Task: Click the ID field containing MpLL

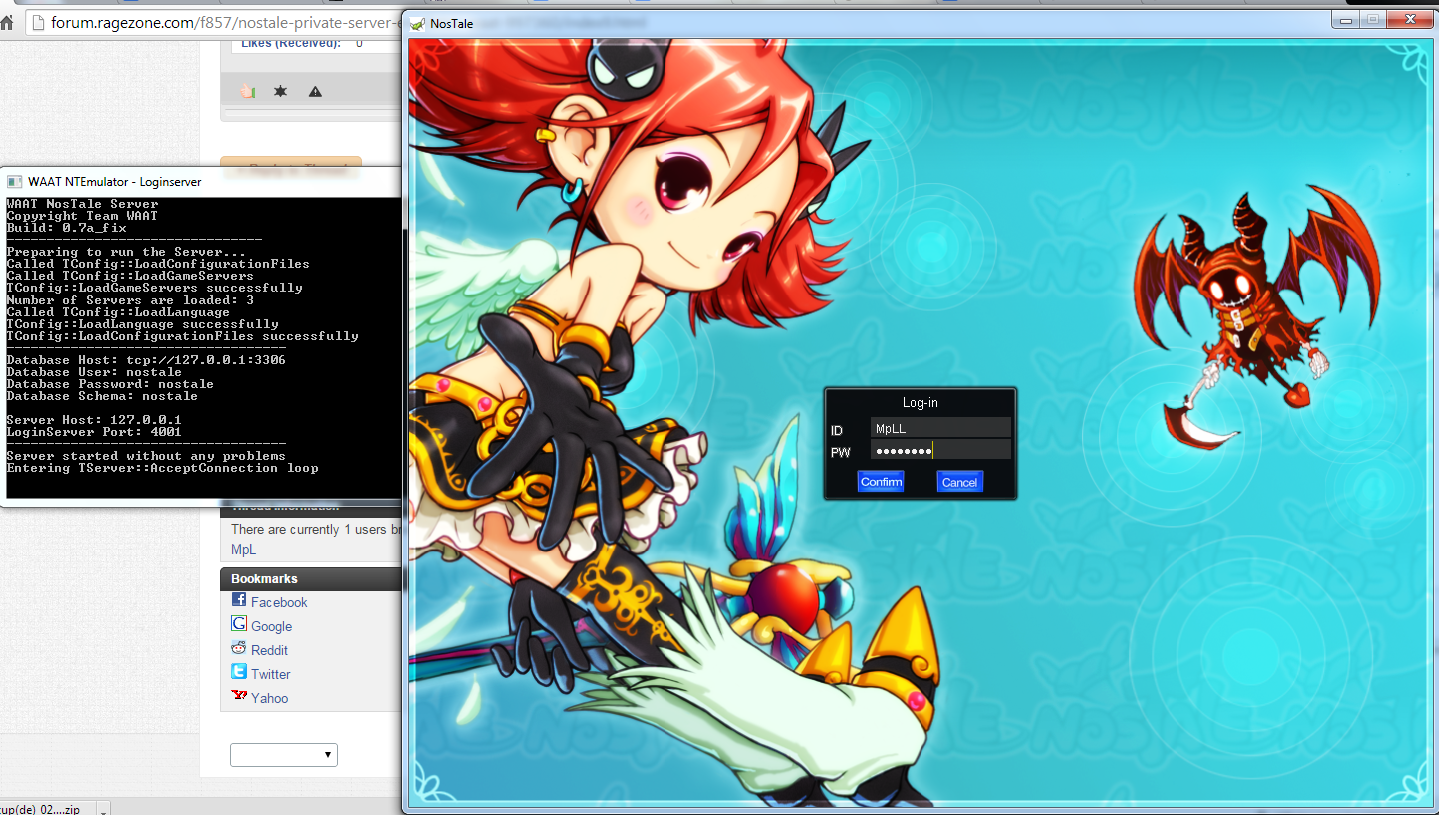Action: pos(940,428)
